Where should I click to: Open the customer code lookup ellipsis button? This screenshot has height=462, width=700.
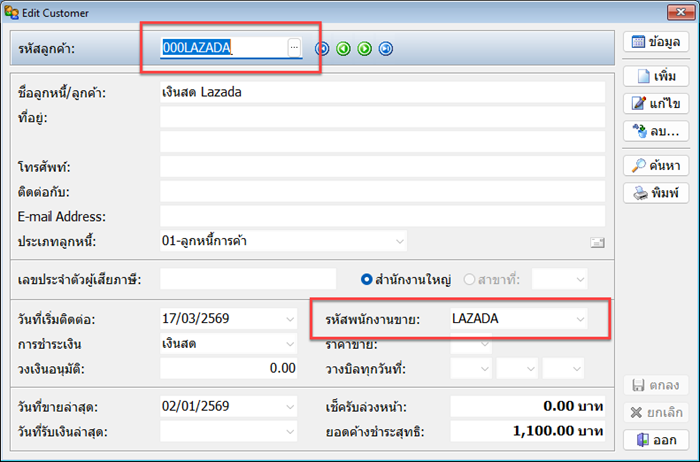(x=293, y=47)
